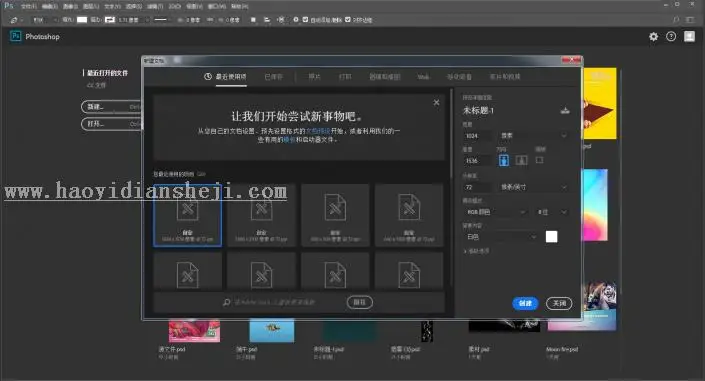Click the height field showing 1536
The image size is (705, 381).
(x=477, y=161)
